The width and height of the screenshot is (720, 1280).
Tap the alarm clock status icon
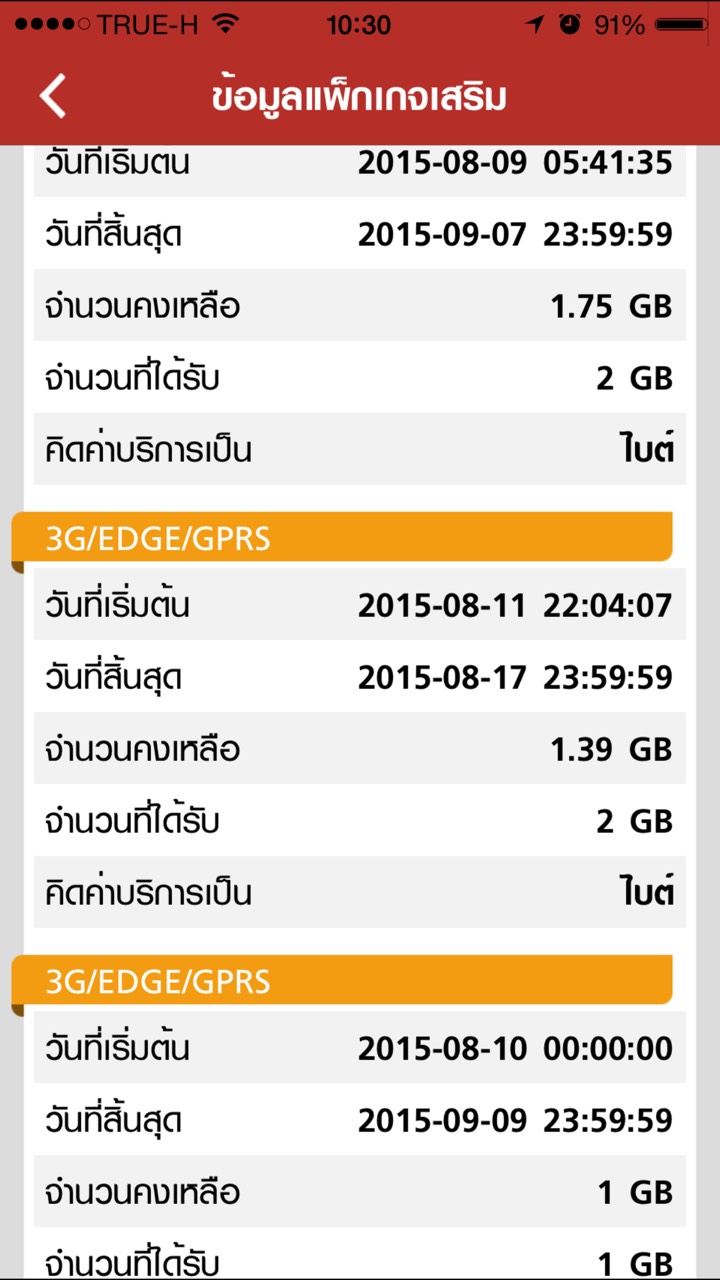coord(570,26)
